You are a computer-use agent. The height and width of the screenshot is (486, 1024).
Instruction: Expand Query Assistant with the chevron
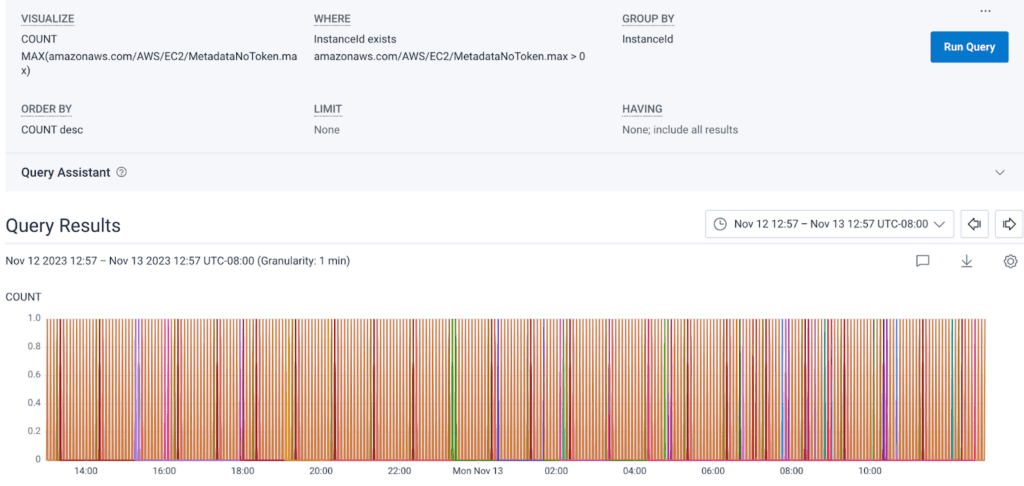999,172
